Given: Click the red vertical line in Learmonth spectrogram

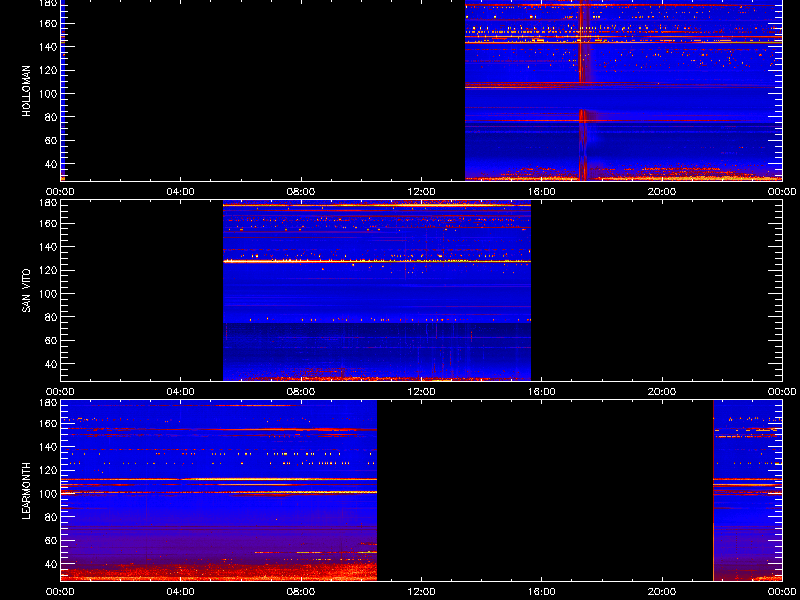Looking at the screenshot, I should coord(713,491).
